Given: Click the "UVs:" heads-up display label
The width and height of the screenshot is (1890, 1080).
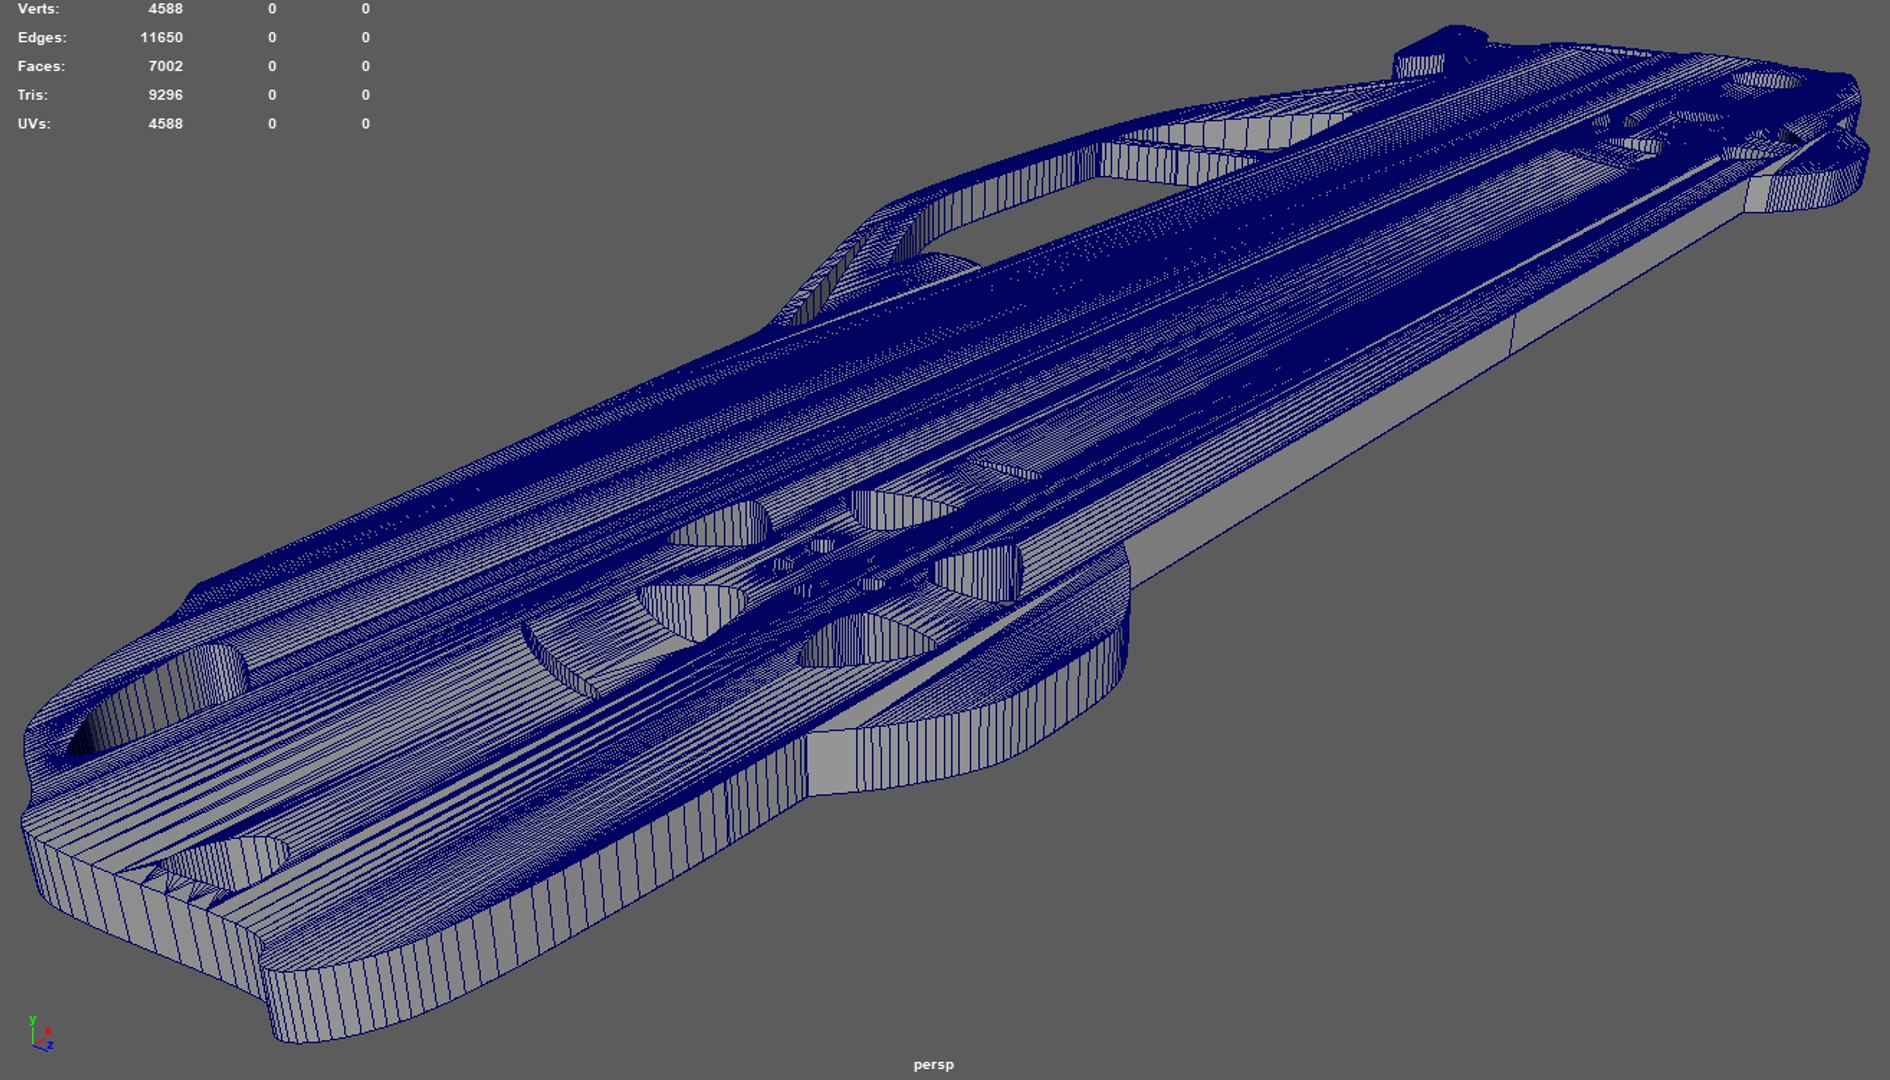Looking at the screenshot, I should [34, 124].
